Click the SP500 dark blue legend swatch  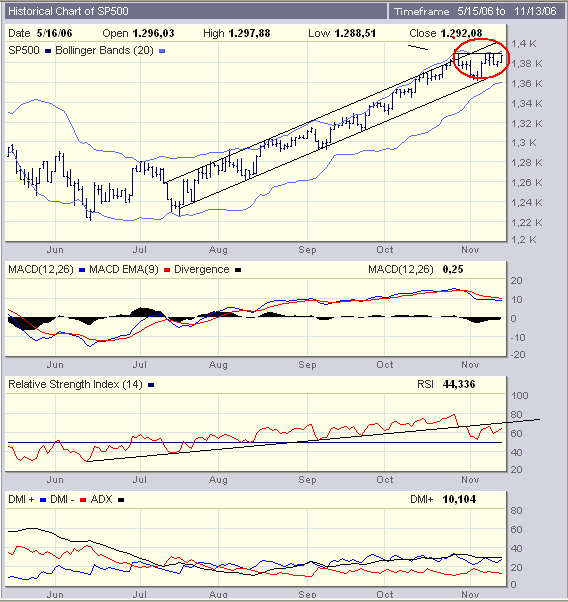point(48,51)
